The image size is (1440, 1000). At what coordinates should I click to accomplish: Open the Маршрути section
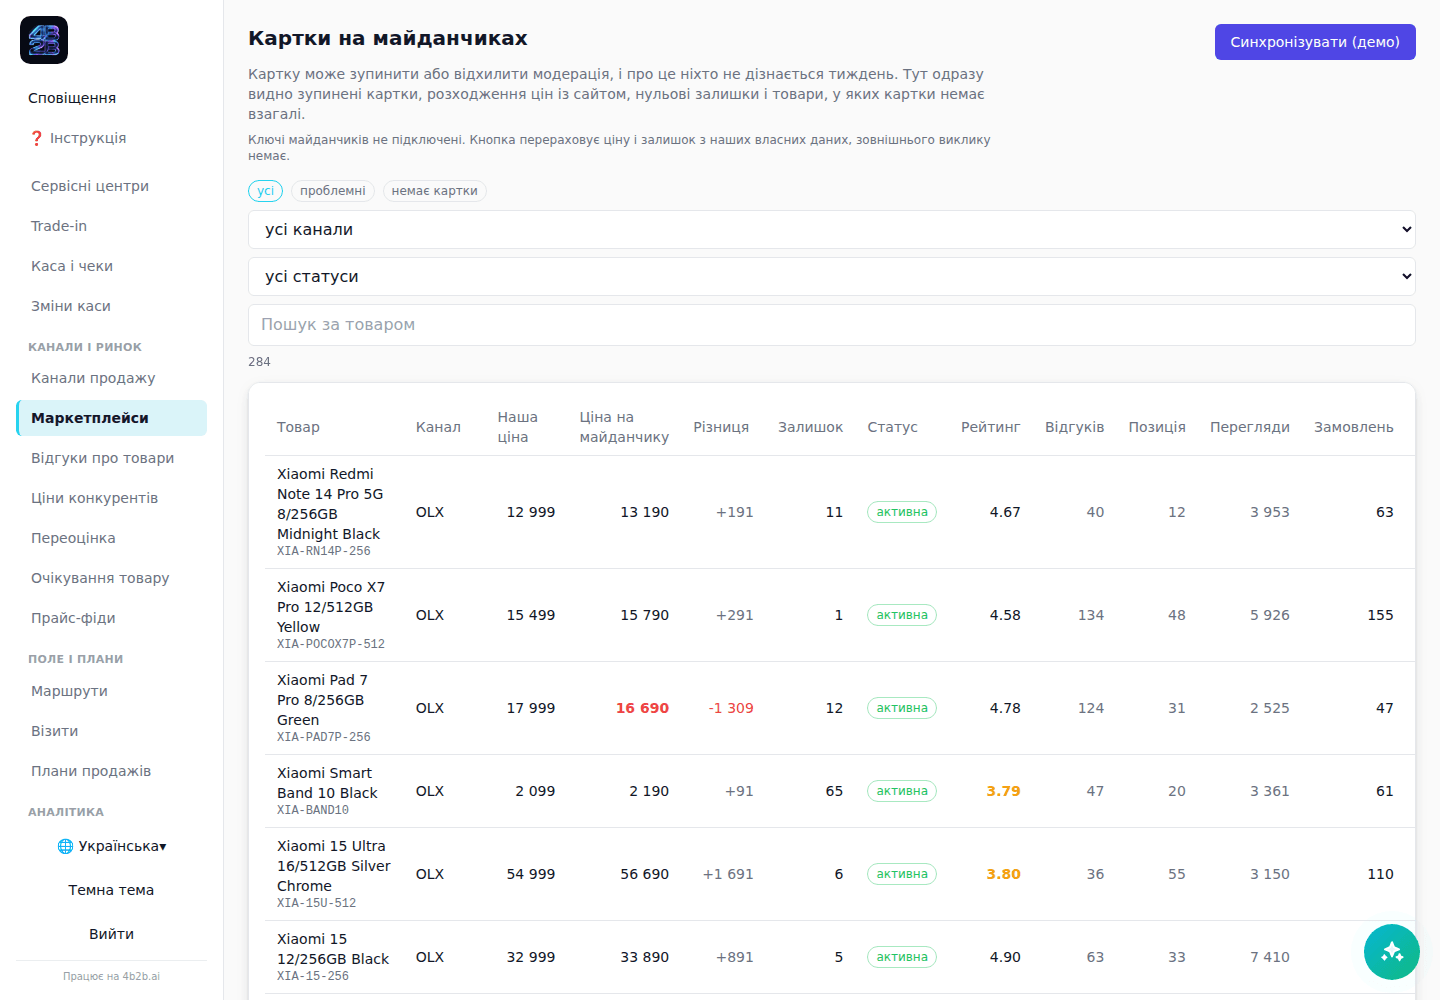pyautogui.click(x=111, y=691)
